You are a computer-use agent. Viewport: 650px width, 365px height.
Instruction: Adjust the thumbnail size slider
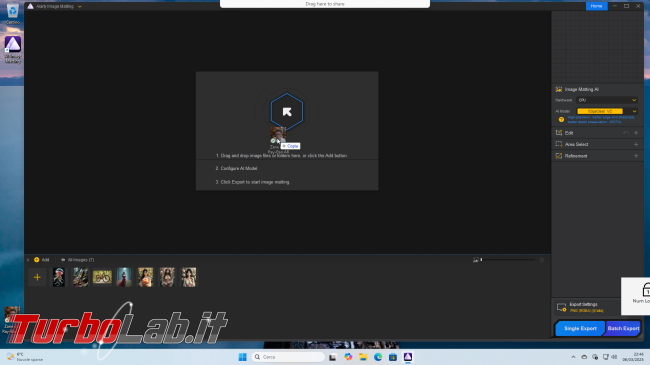point(508,260)
